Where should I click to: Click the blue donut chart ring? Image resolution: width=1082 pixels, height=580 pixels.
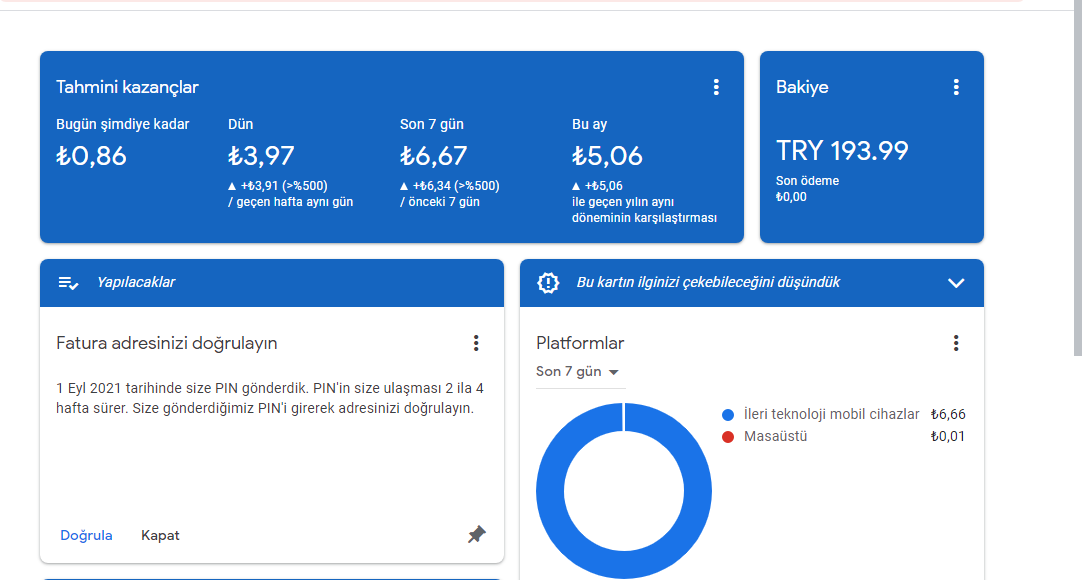click(x=552, y=490)
